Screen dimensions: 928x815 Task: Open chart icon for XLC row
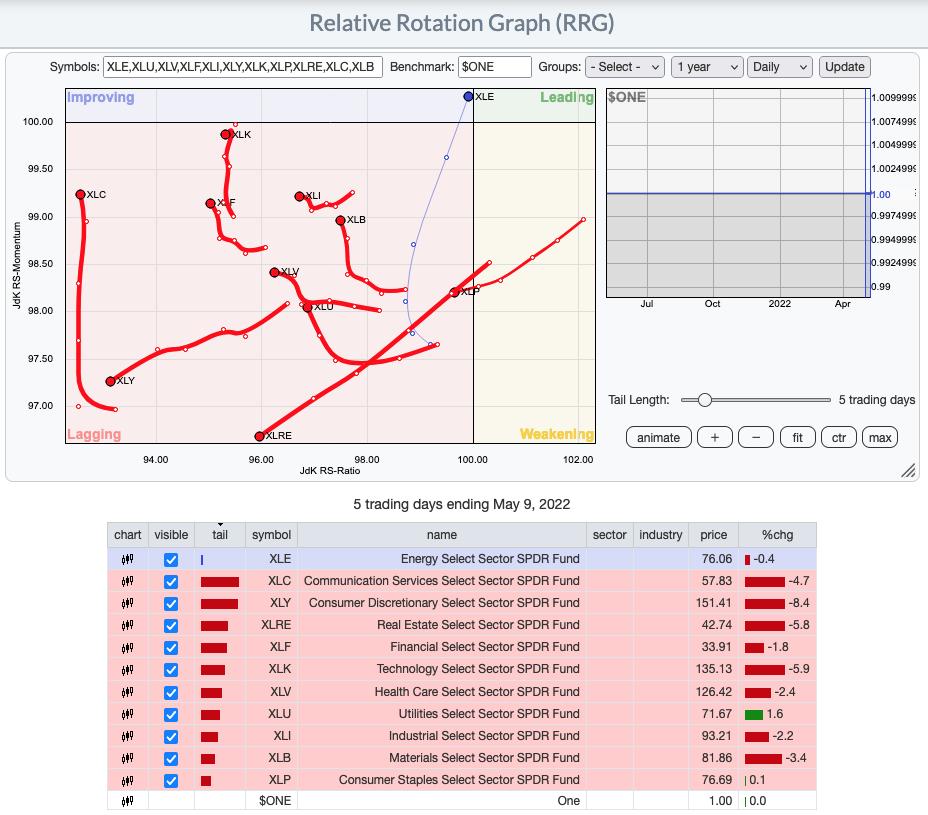coord(127,581)
